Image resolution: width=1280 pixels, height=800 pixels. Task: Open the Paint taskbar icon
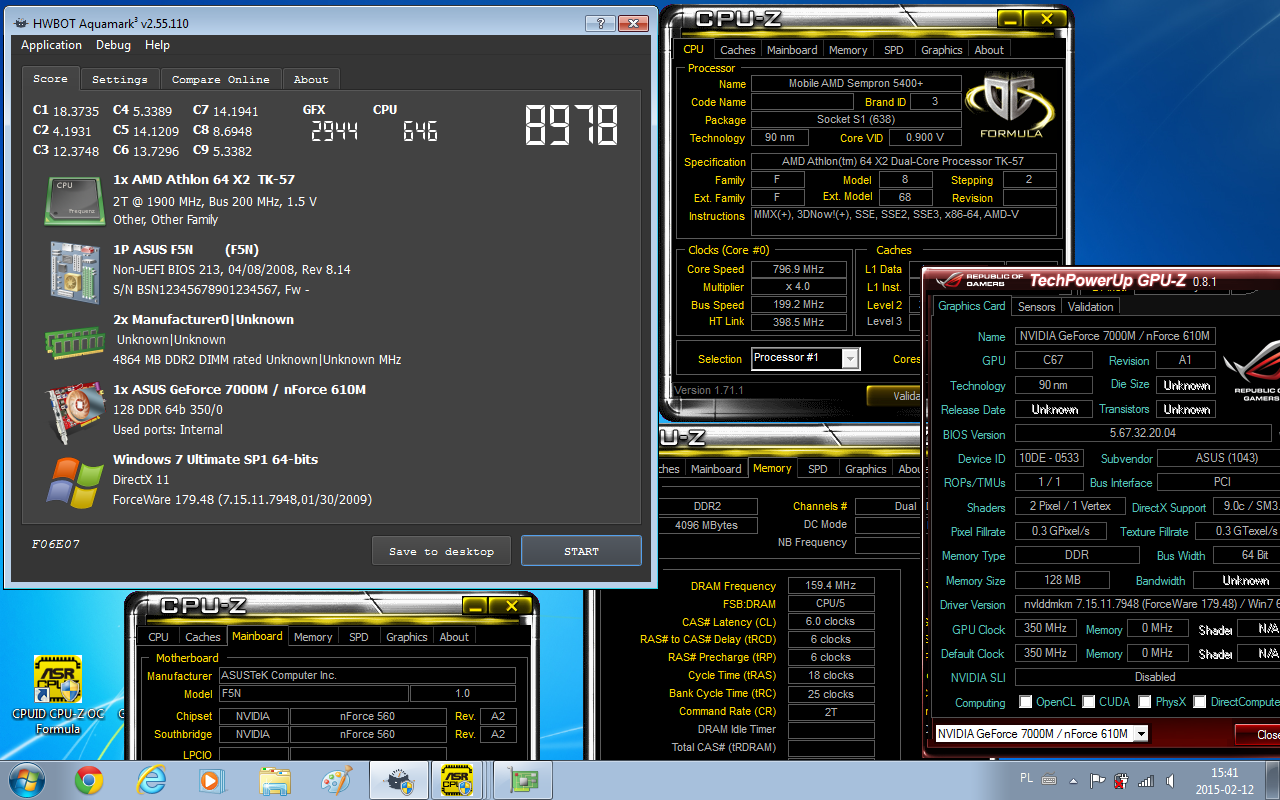(335, 780)
